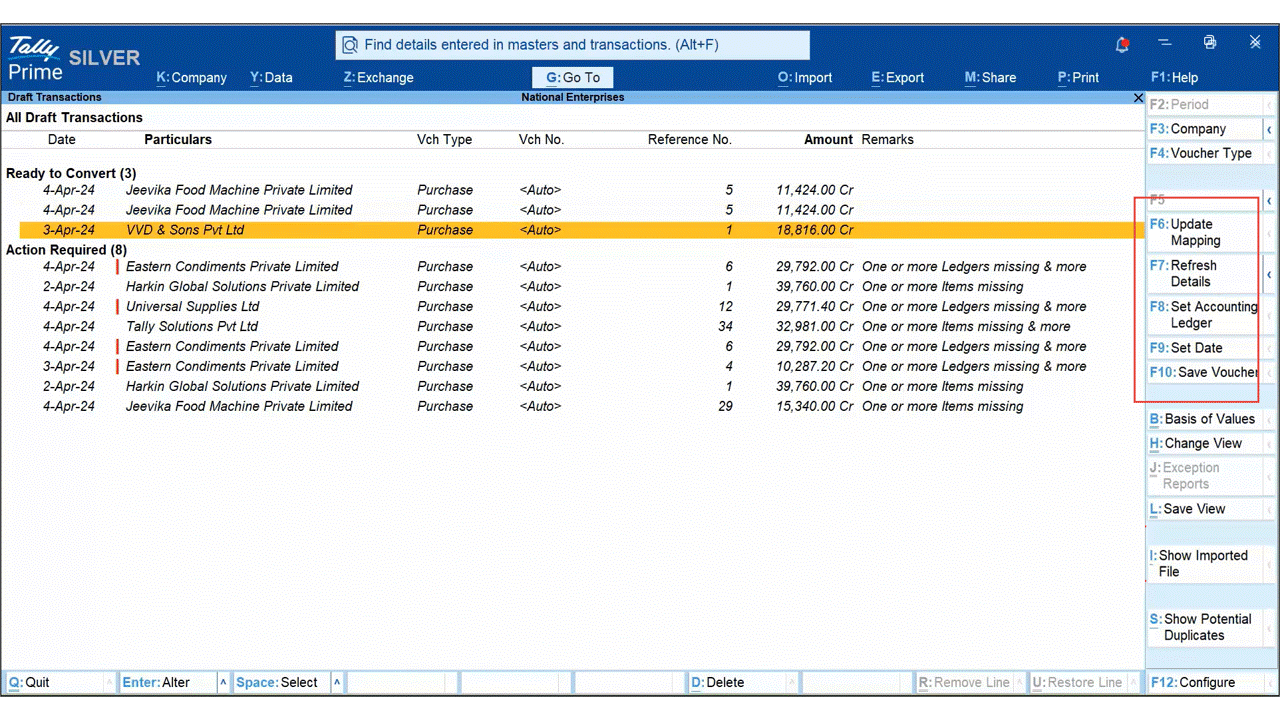Viewport: 1280px width, 720px height.
Task: Click the restore window icon in title bar
Action: [x=1210, y=42]
